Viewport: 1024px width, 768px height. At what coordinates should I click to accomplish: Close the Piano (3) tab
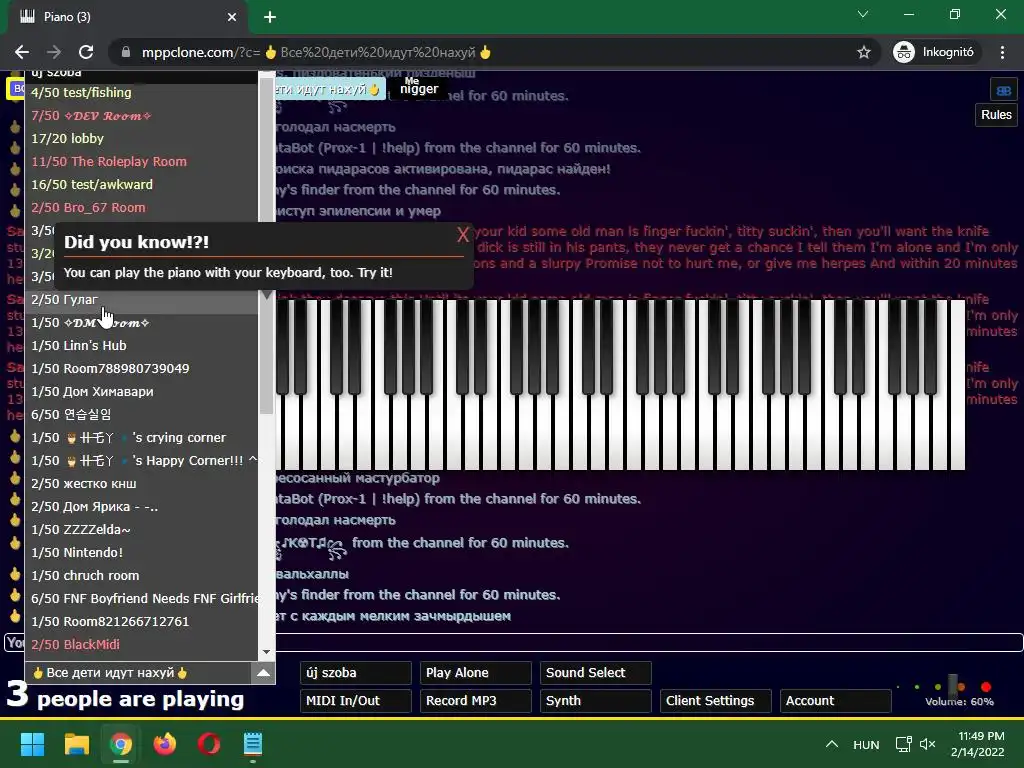232,17
